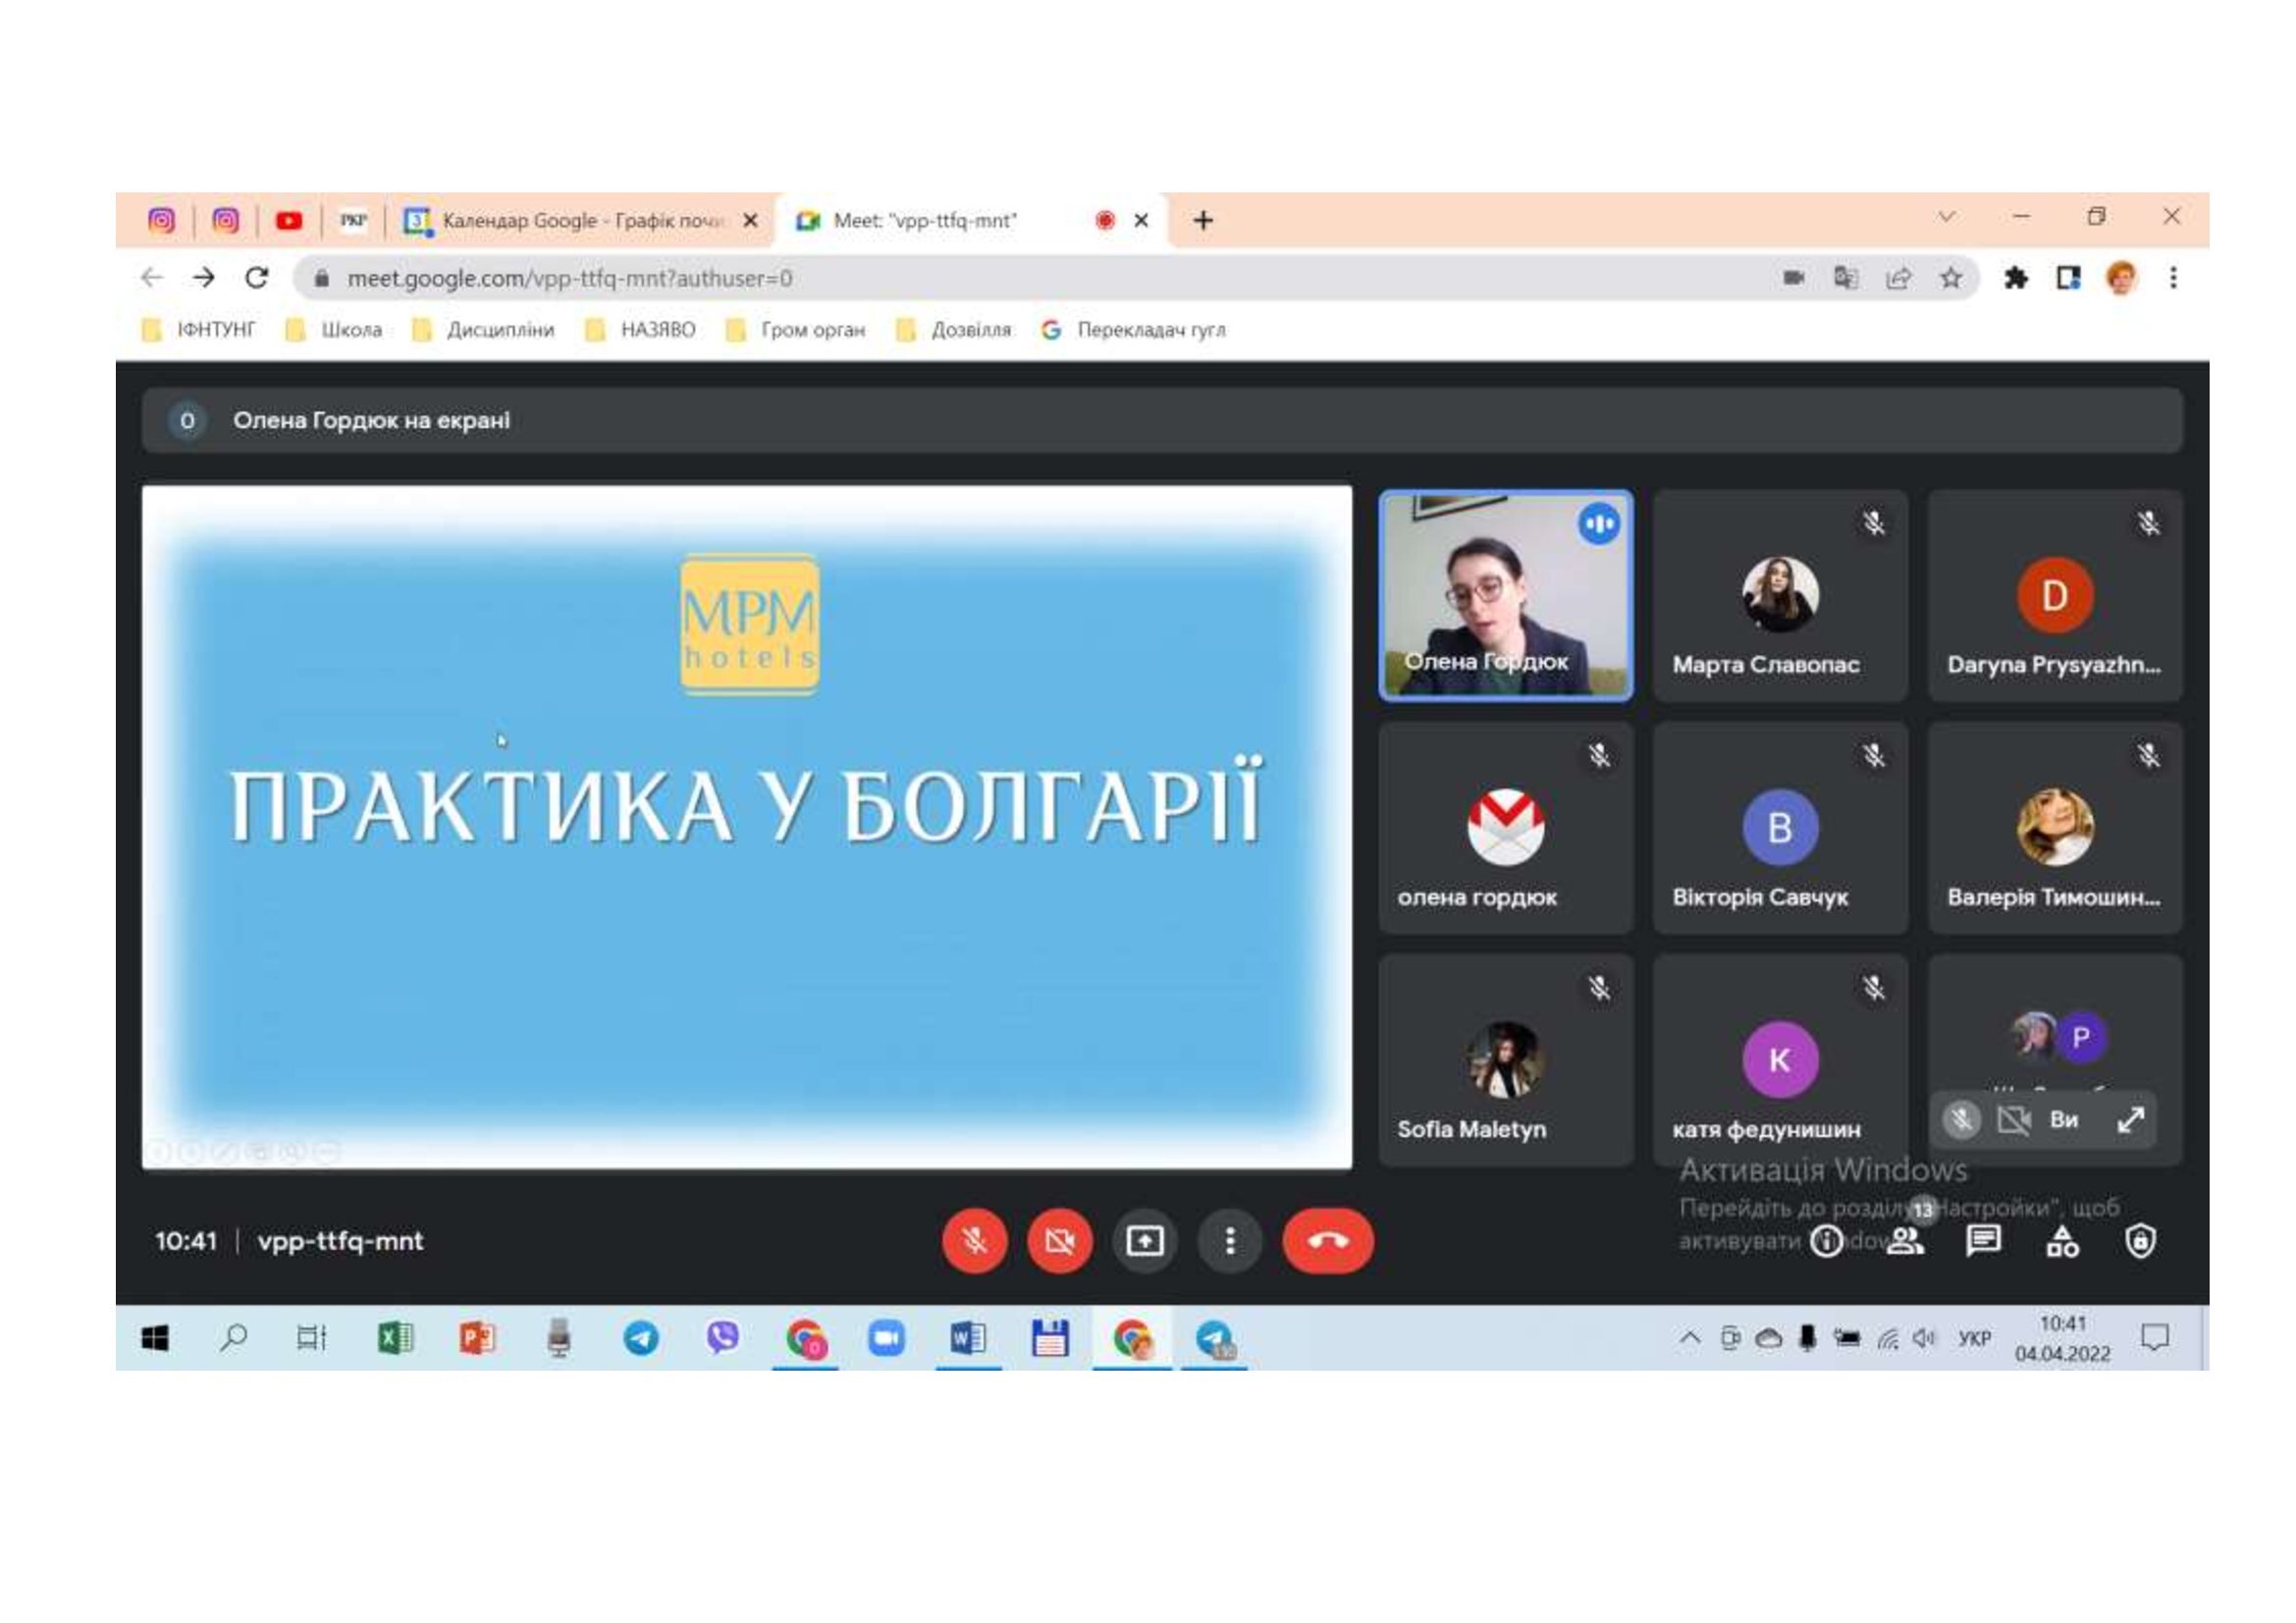
Task: Click the олена гордюк Gmail-avatar tile
Action: [1506, 828]
